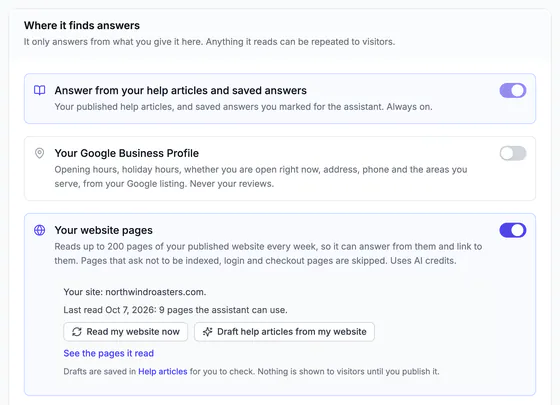
Task: Click the It only answers from what you give text
Action: 209,42
